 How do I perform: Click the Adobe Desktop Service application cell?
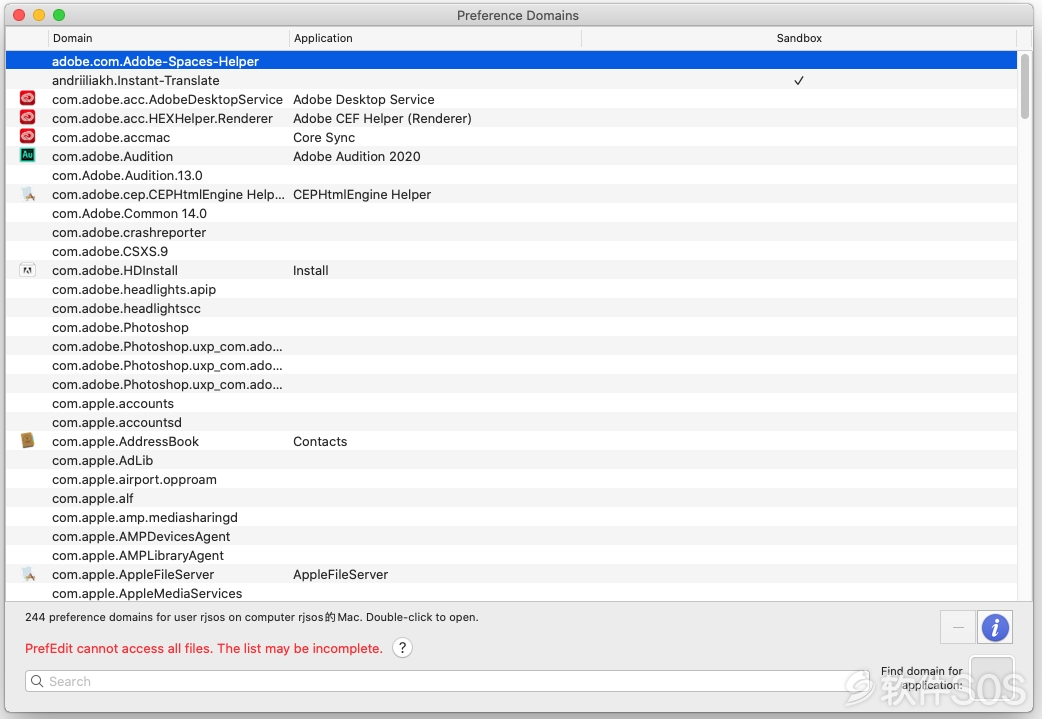tap(364, 99)
